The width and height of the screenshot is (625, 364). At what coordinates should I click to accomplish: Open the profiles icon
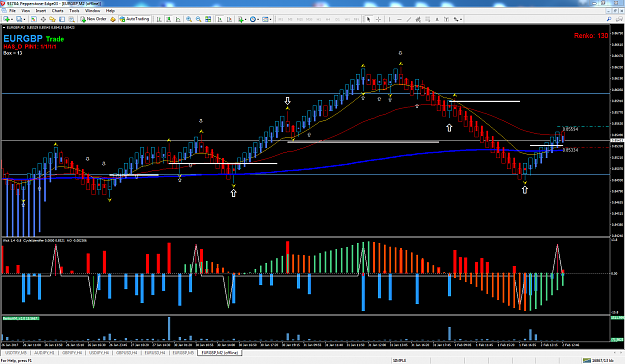click(19, 19)
